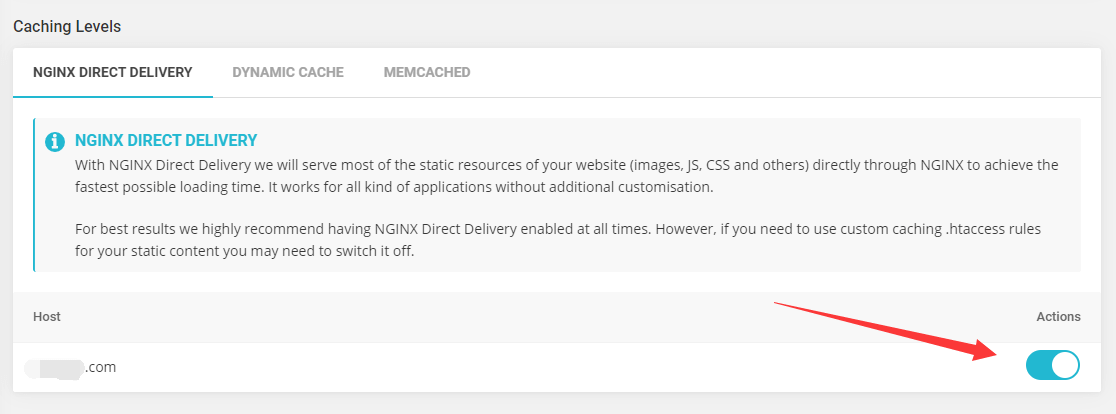Click the white knob of the host switch
Screen dimensions: 1116x414
coord(1065,366)
